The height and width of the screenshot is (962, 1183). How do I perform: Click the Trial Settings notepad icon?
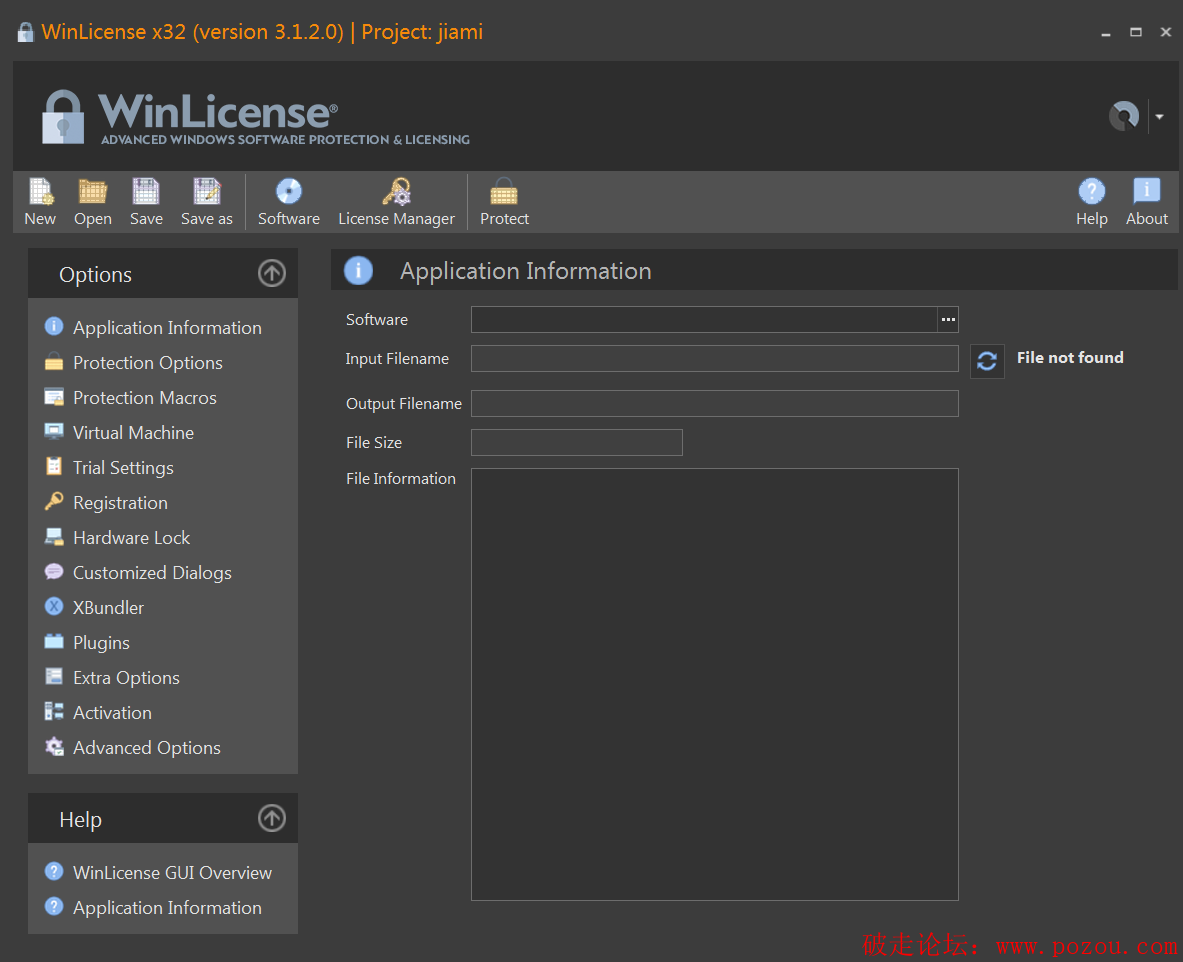pyautogui.click(x=54, y=466)
